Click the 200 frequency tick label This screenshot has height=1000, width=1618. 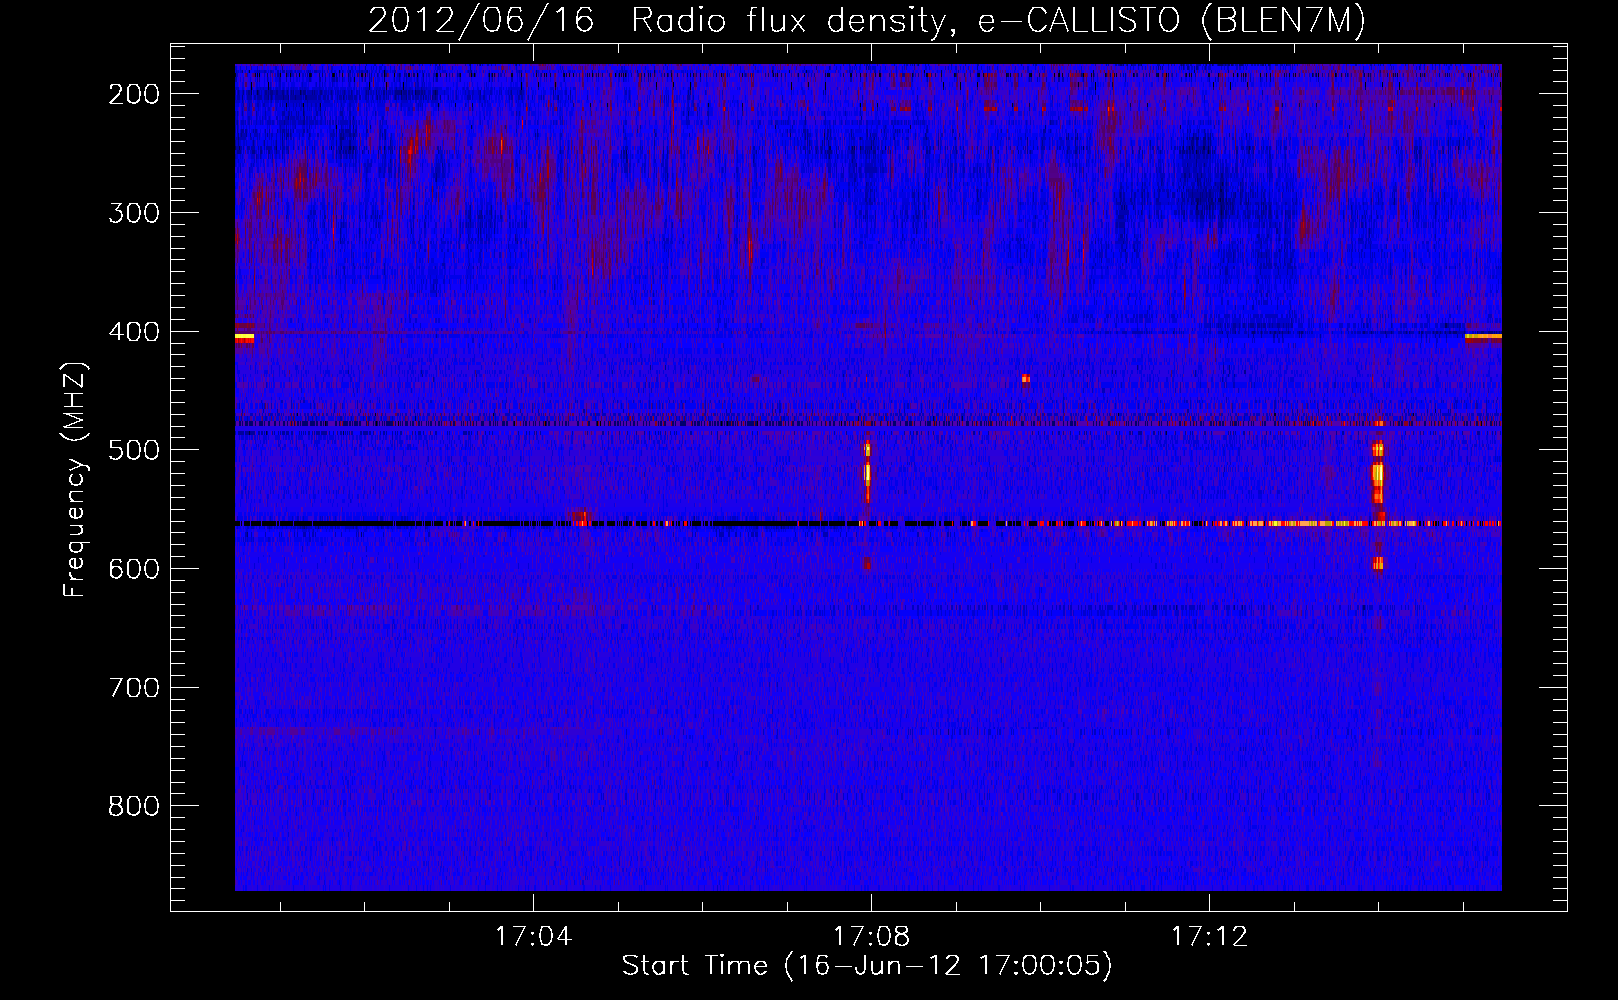134,94
